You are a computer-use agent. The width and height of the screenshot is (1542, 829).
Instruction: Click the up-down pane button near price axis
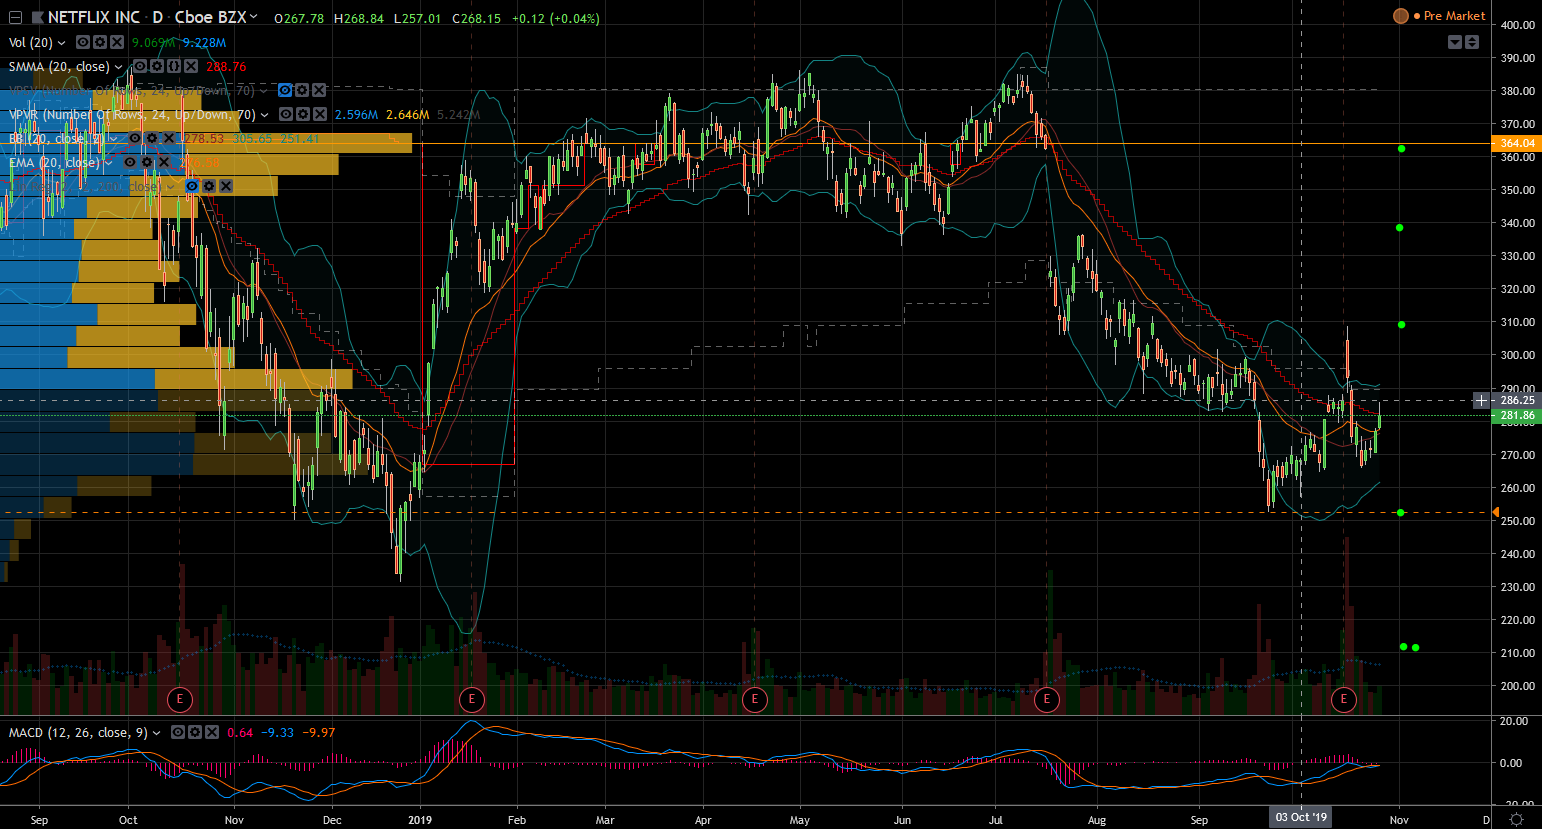click(1472, 42)
